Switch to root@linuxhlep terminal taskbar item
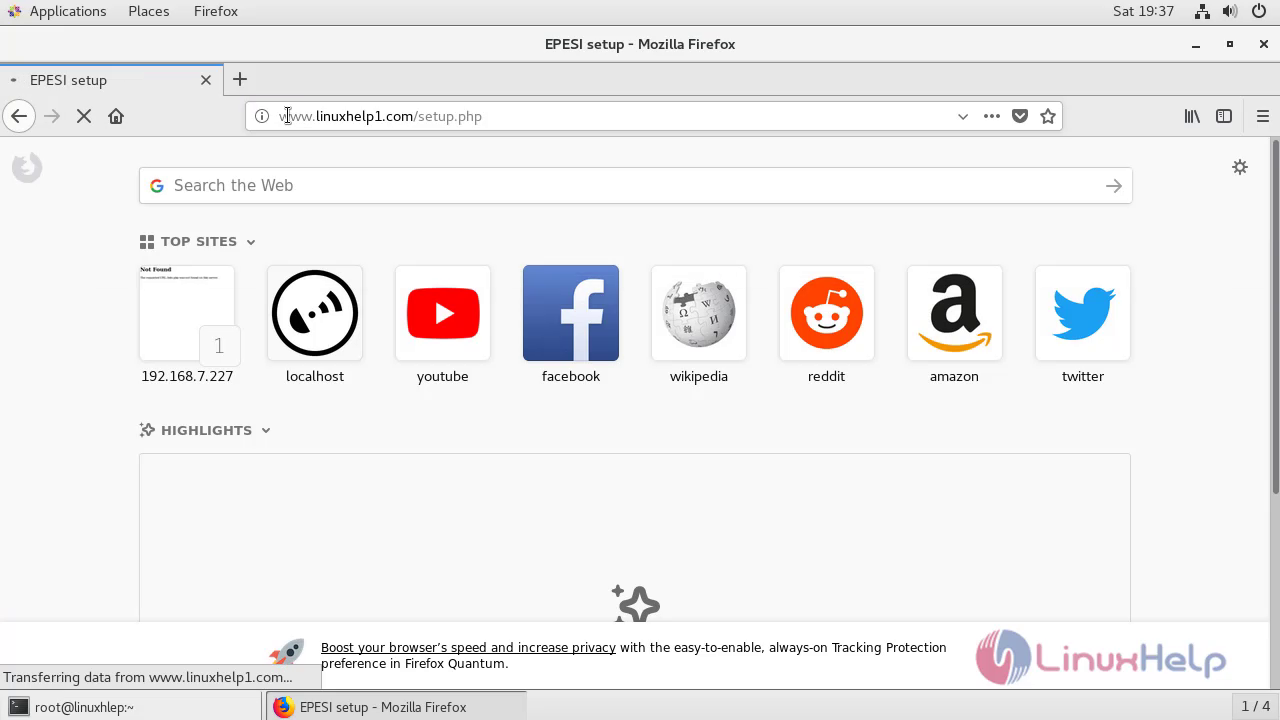The image size is (1280, 720). (132, 707)
